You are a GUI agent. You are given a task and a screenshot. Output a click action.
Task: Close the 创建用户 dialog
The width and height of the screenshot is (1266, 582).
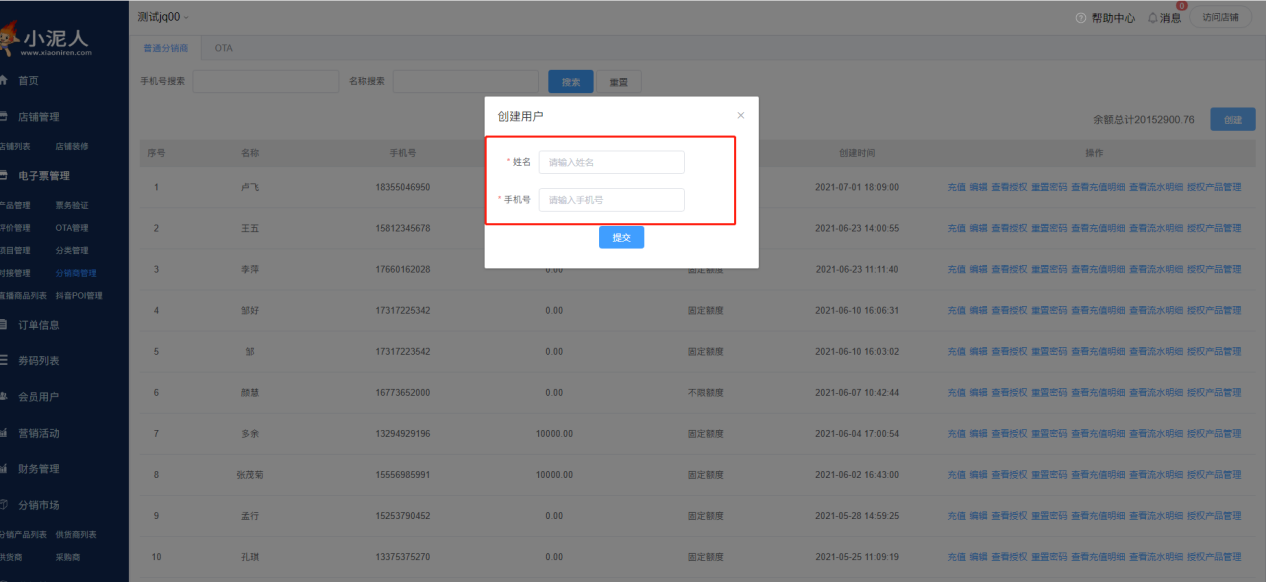pyautogui.click(x=740, y=116)
